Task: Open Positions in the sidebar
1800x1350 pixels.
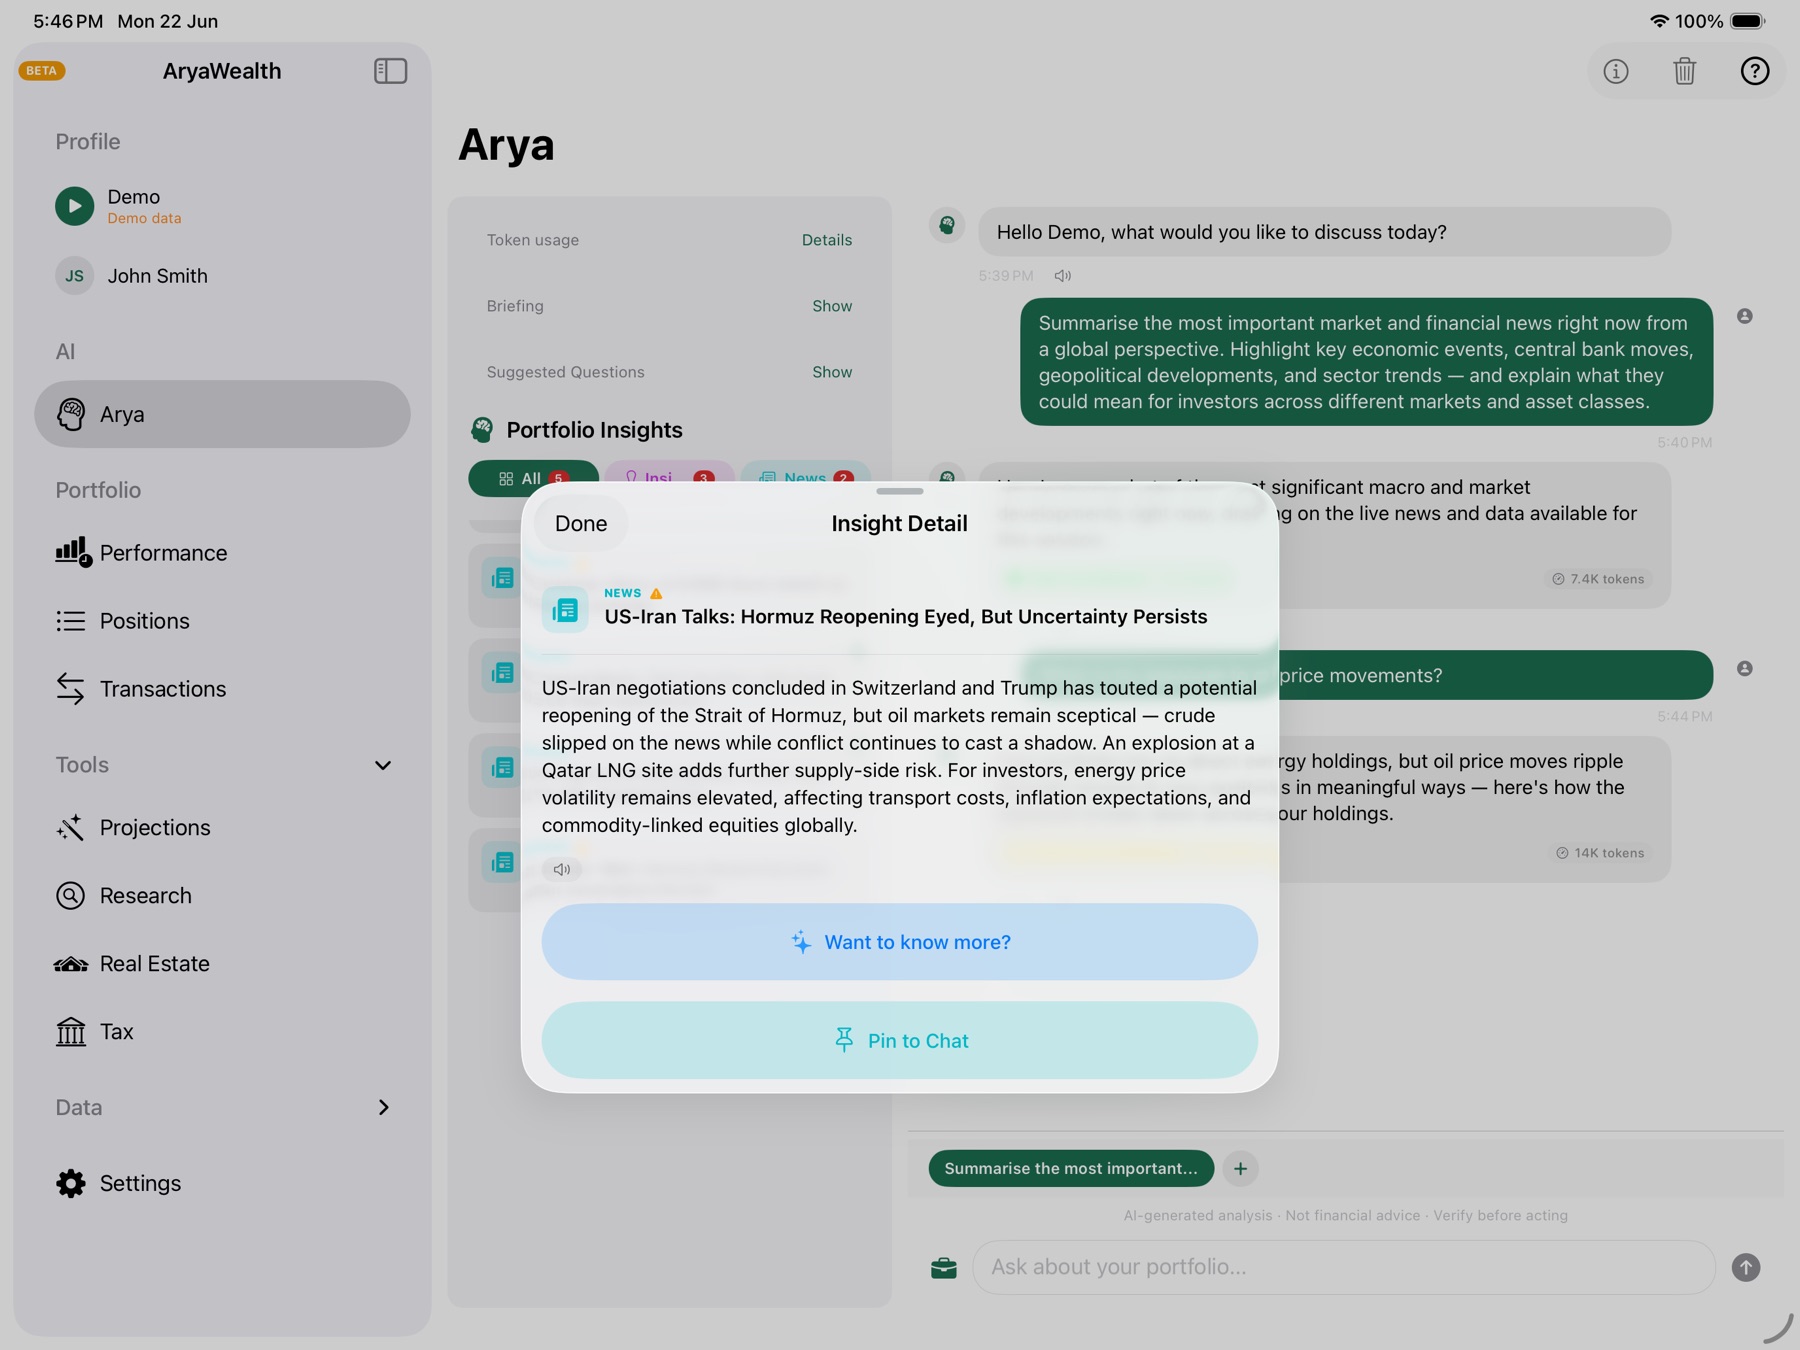Action: tap(222, 621)
